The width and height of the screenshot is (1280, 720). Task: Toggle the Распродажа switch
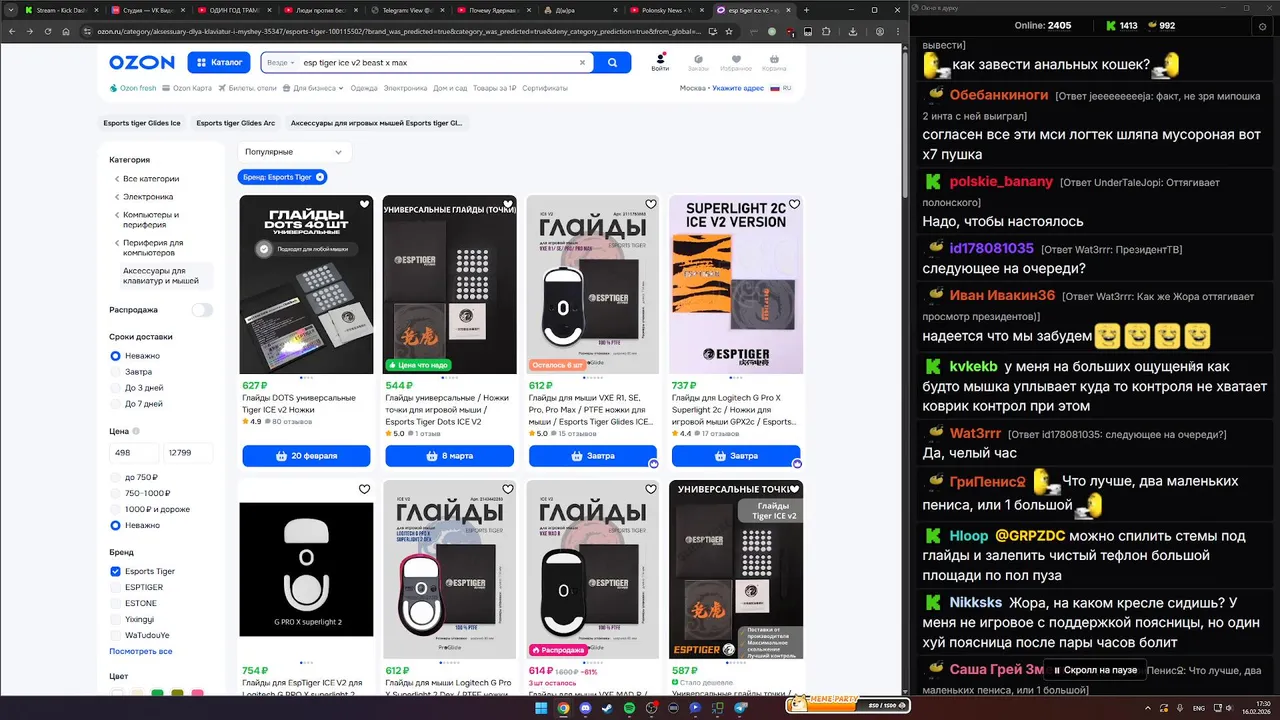(202, 310)
